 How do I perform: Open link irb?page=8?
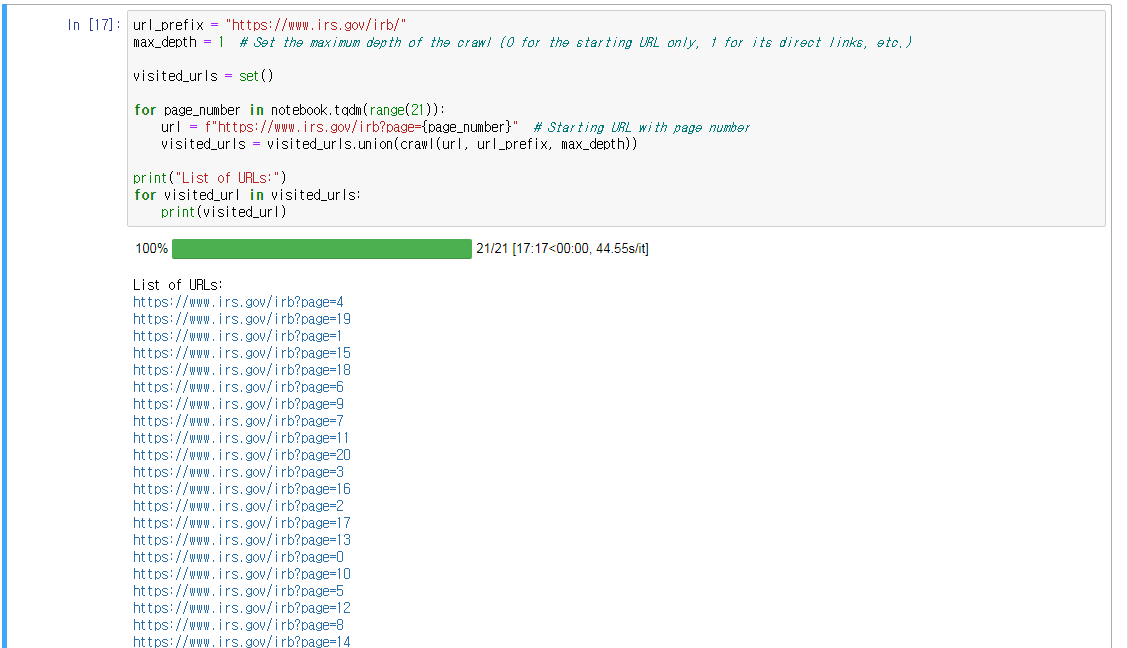(238, 626)
